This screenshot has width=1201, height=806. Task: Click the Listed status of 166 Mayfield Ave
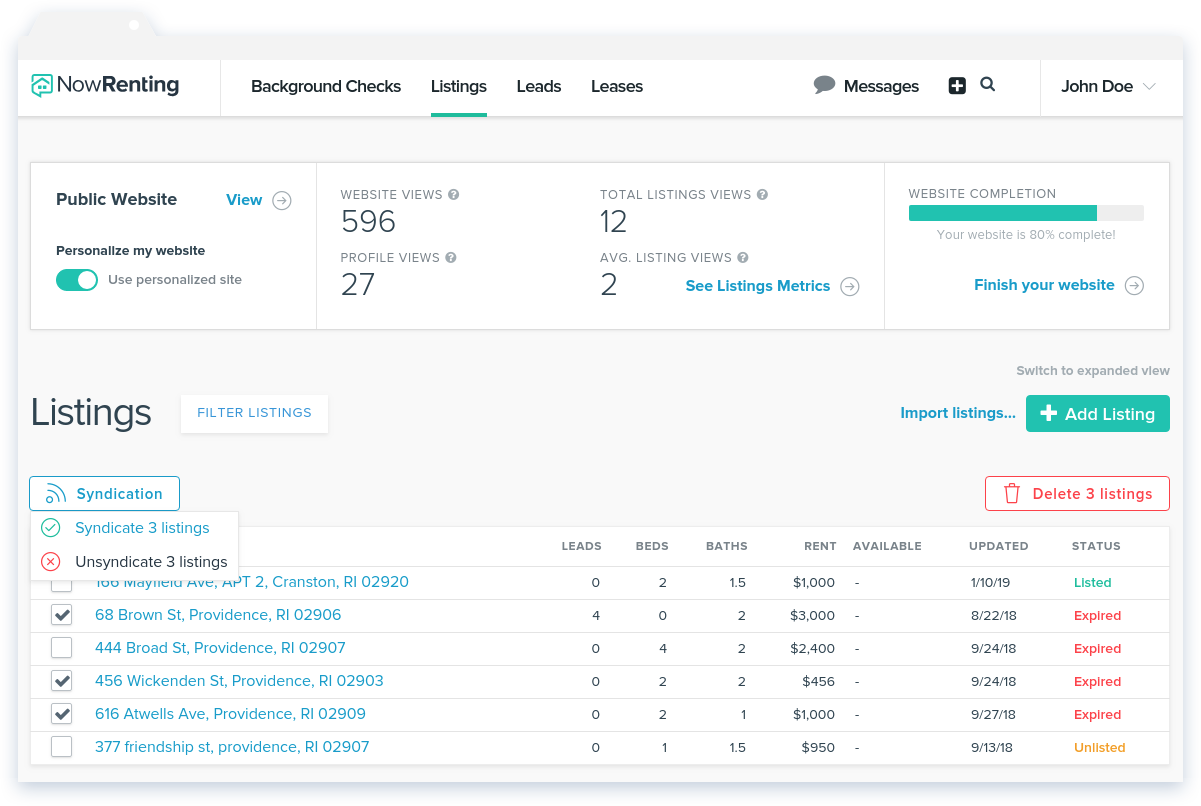(1093, 583)
